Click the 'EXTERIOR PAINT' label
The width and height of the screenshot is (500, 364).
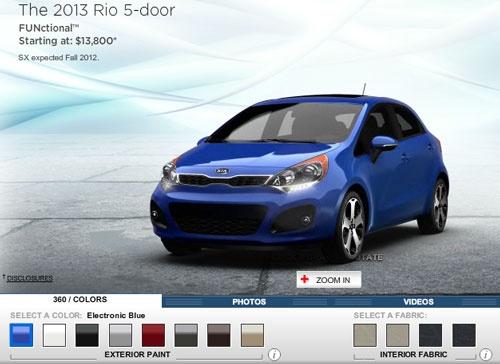pyautogui.click(x=137, y=354)
